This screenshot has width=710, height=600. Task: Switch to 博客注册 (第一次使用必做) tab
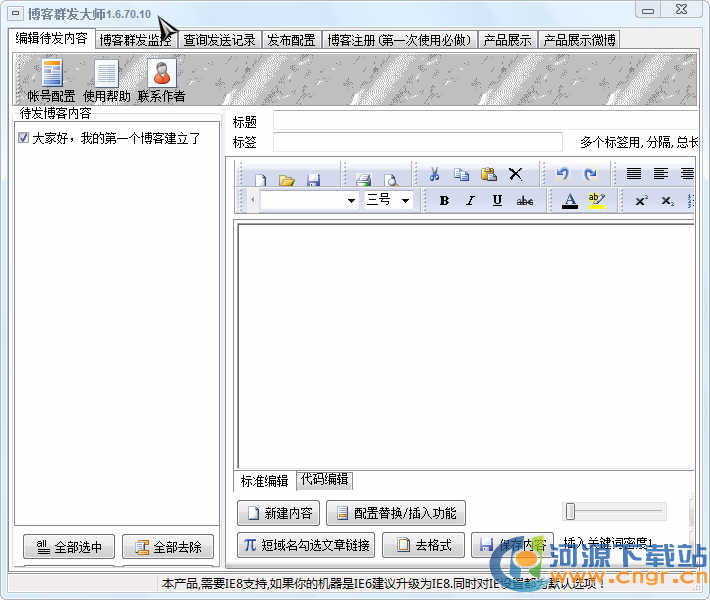(399, 40)
